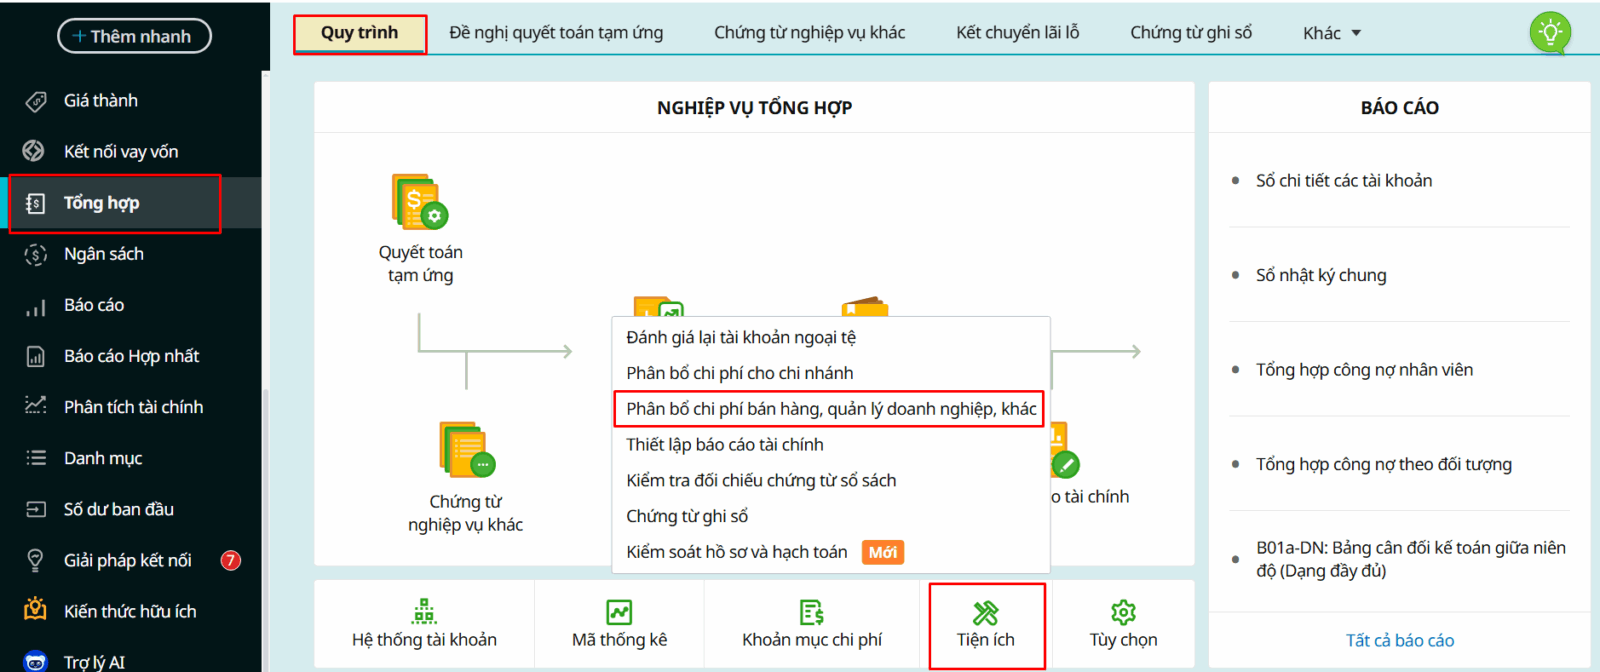Click the Trợ lý AI label
This screenshot has width=1600, height=672.
pos(94,662)
